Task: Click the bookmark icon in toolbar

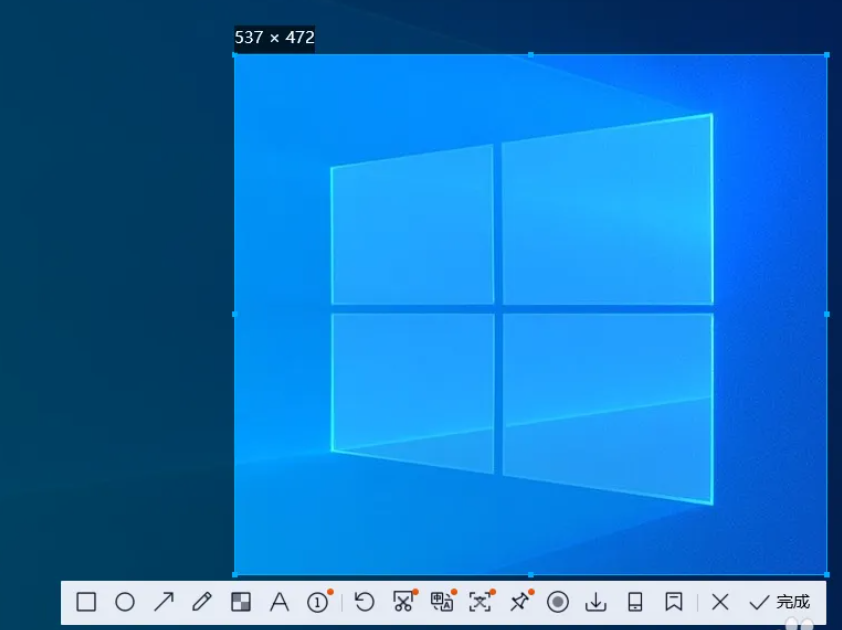Action: click(674, 602)
